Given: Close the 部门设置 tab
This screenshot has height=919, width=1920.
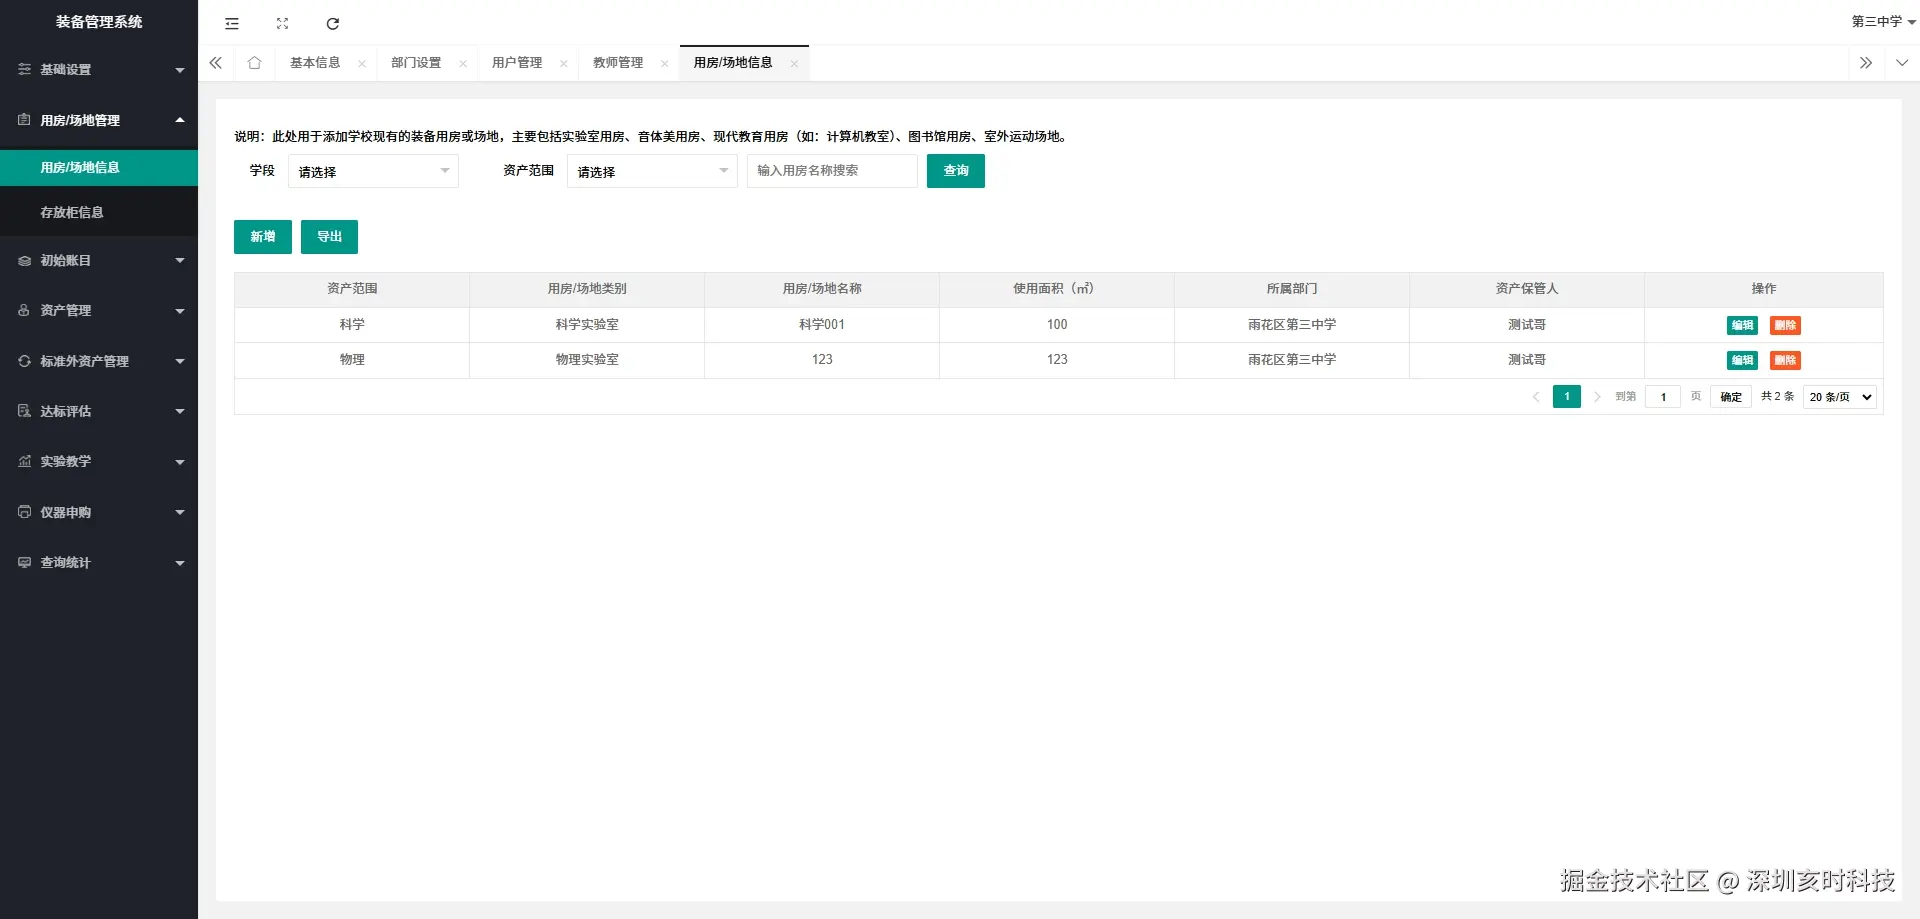Looking at the screenshot, I should (463, 63).
